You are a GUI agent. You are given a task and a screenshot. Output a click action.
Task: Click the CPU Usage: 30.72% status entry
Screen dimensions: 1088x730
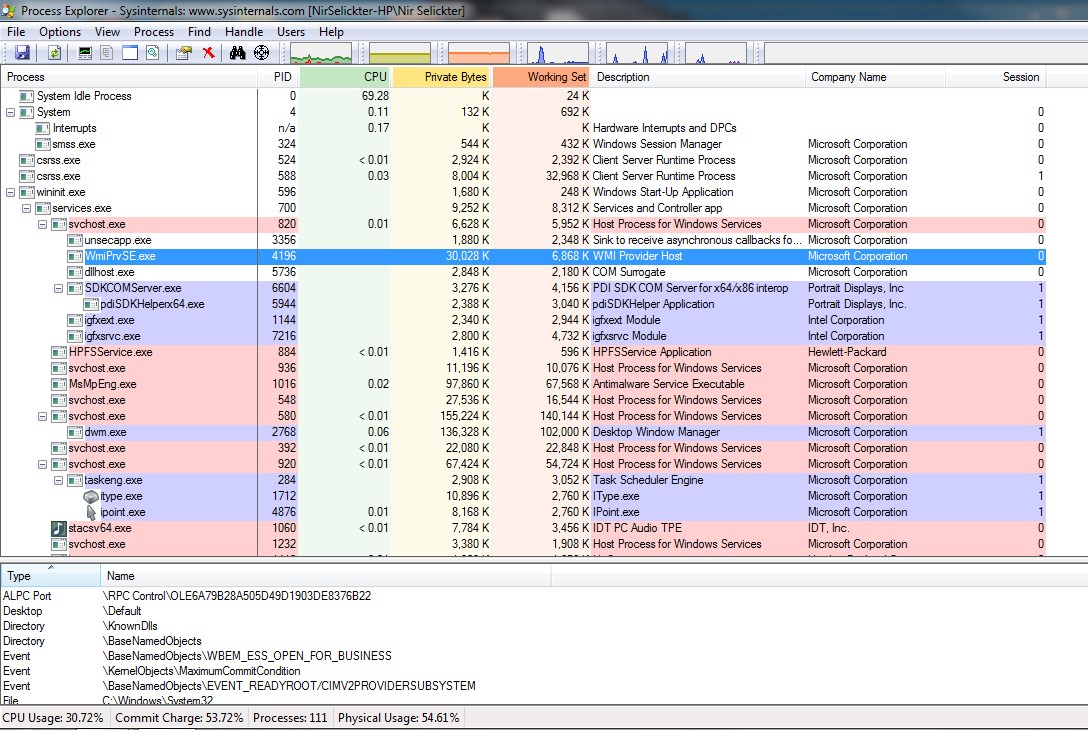[53, 718]
